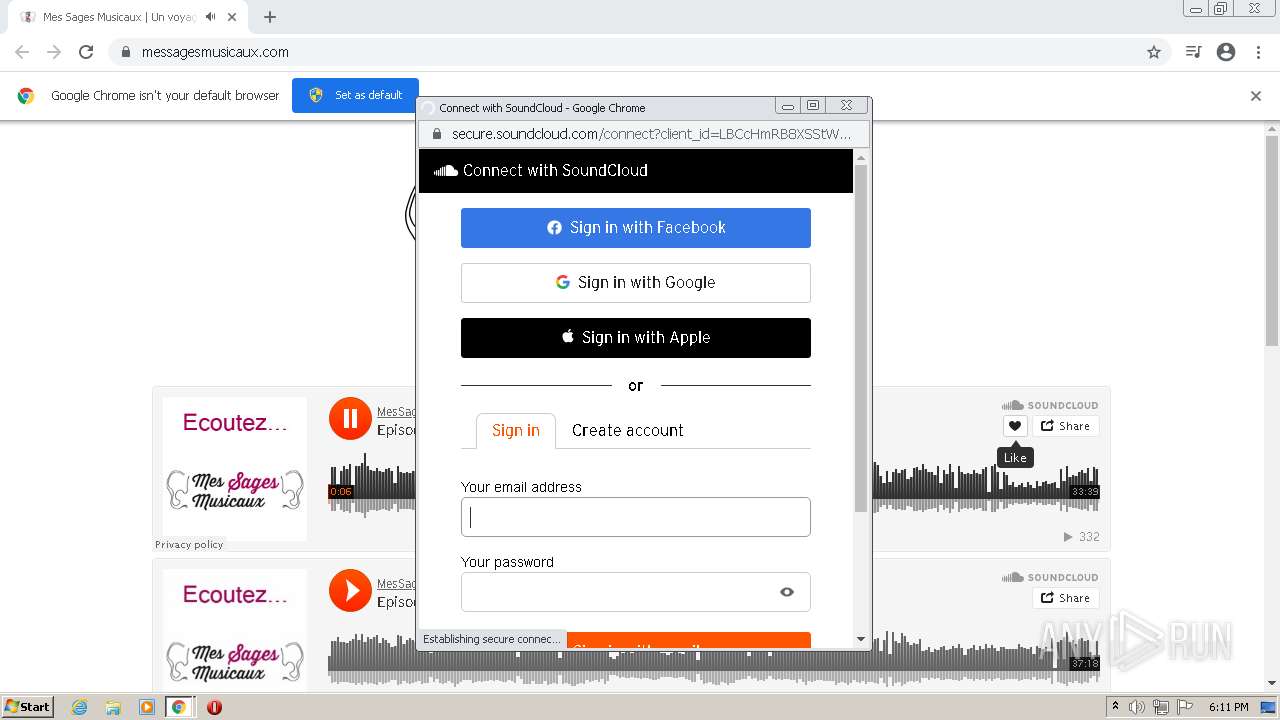View site info via padlock icon

pos(125,52)
